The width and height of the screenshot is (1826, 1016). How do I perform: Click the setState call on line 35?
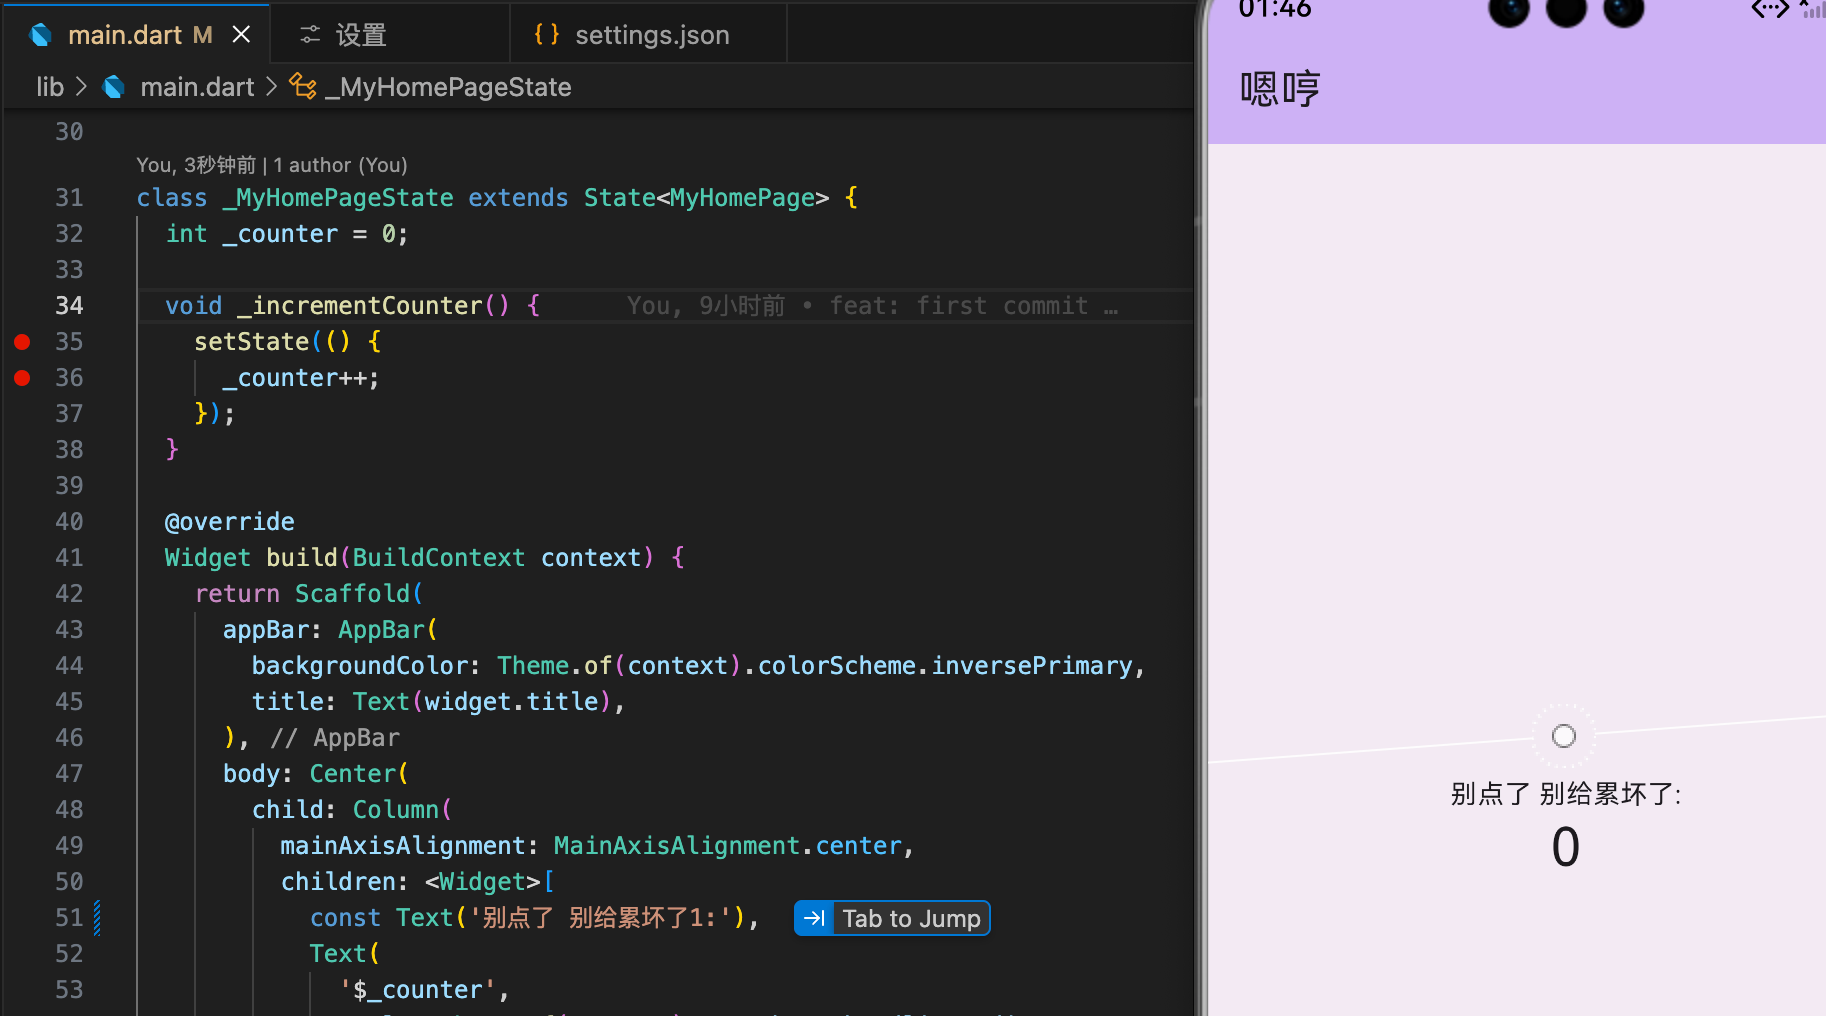pyautogui.click(x=251, y=342)
